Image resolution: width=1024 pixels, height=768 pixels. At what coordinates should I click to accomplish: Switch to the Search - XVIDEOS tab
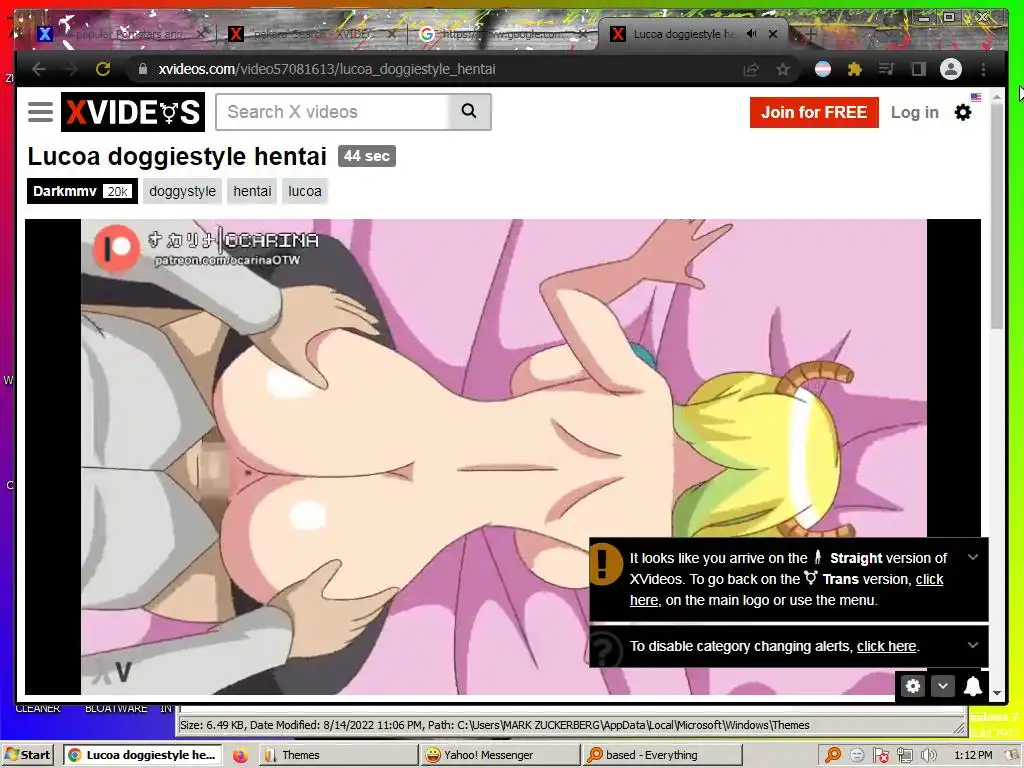coord(312,34)
